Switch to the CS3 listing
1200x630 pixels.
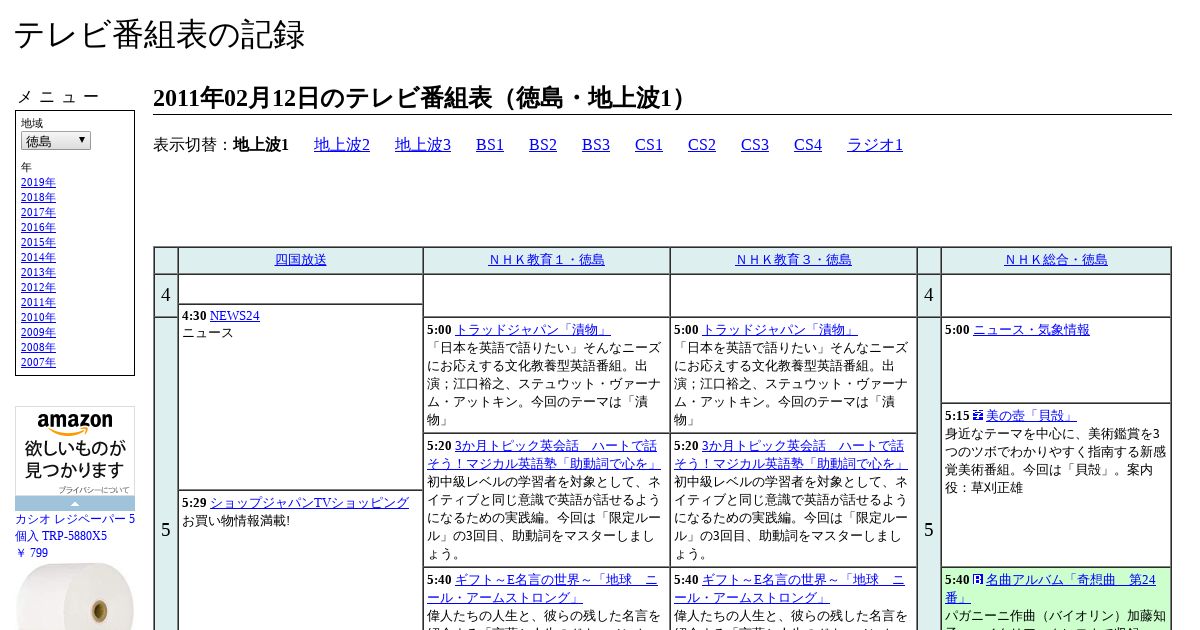click(755, 145)
